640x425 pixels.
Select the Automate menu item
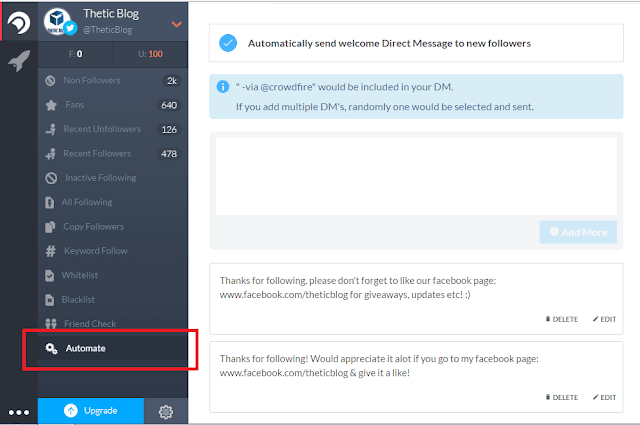[x=113, y=348]
